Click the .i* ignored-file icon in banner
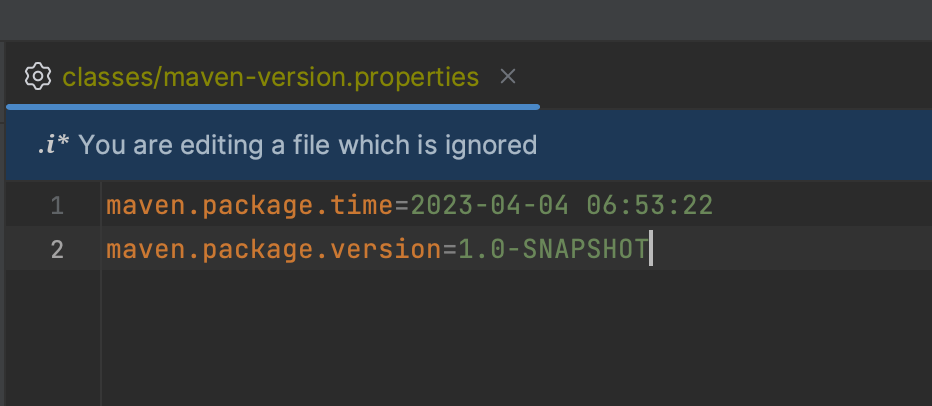Screen dimensions: 932x406 pyautogui.click(x=51, y=145)
